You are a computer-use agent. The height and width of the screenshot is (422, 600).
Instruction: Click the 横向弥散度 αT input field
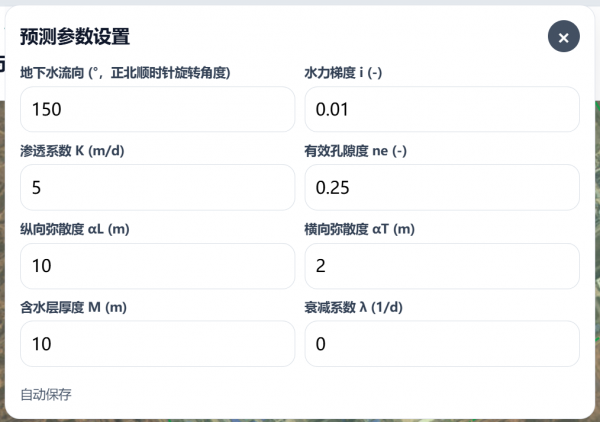(442, 265)
